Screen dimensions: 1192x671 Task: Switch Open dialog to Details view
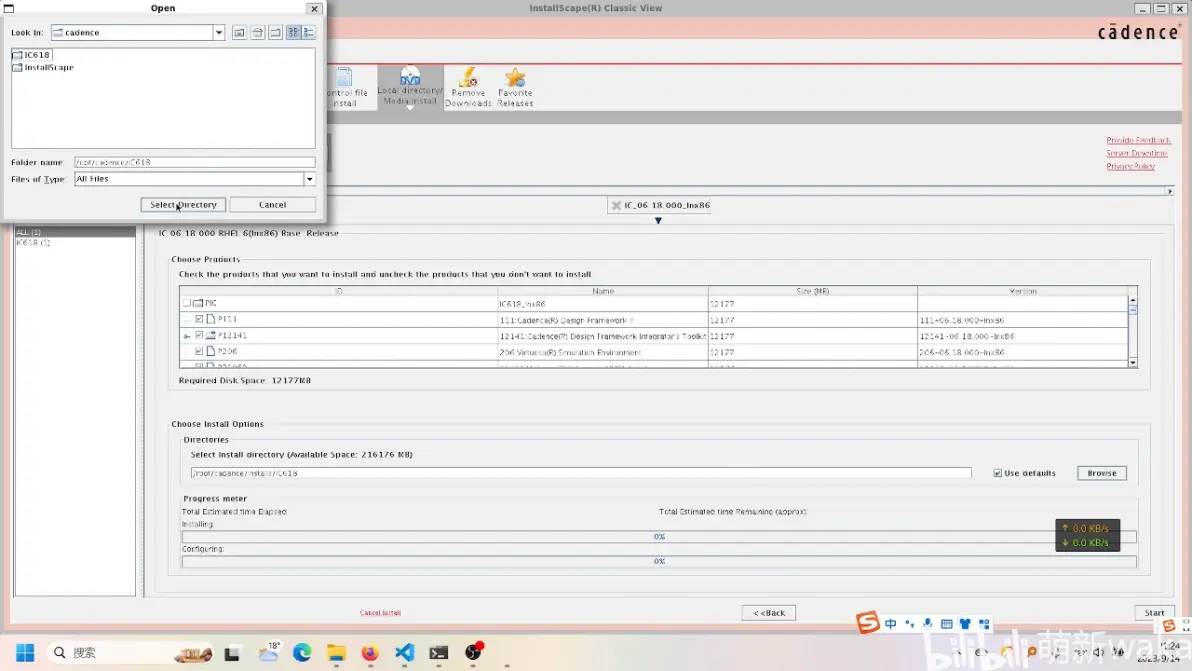[x=309, y=33]
